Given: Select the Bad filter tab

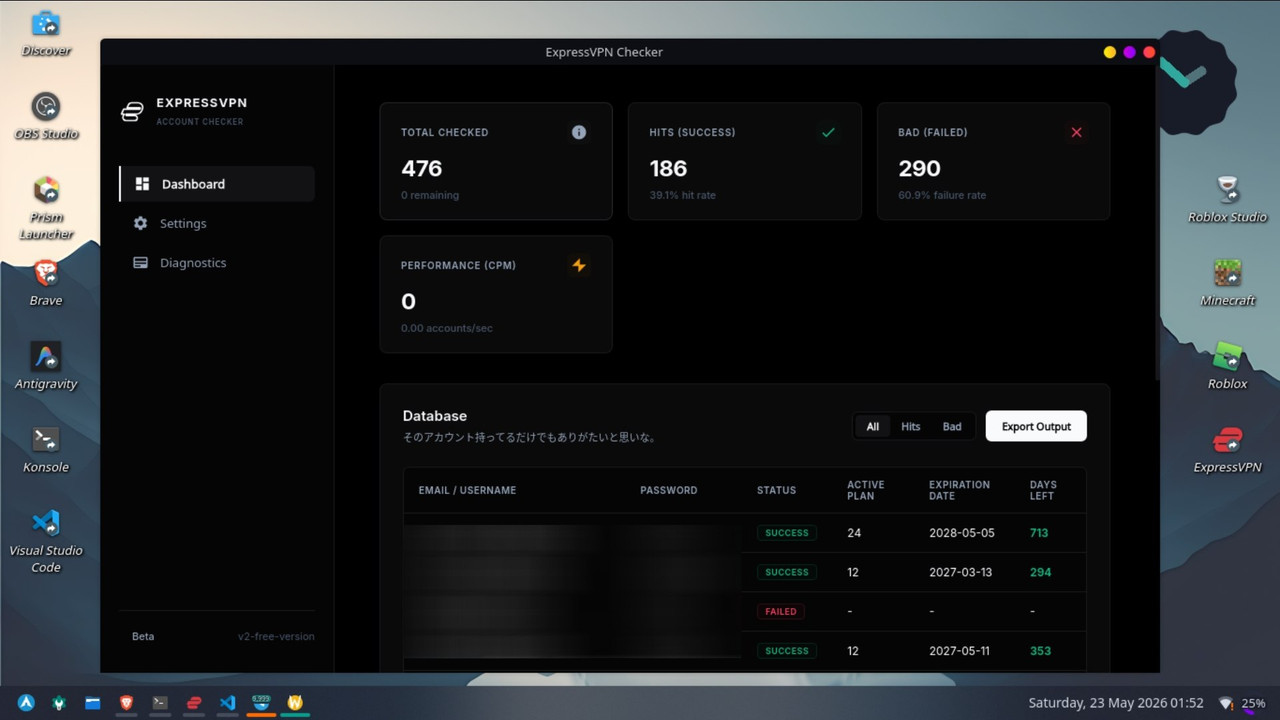Looking at the screenshot, I should pos(952,426).
